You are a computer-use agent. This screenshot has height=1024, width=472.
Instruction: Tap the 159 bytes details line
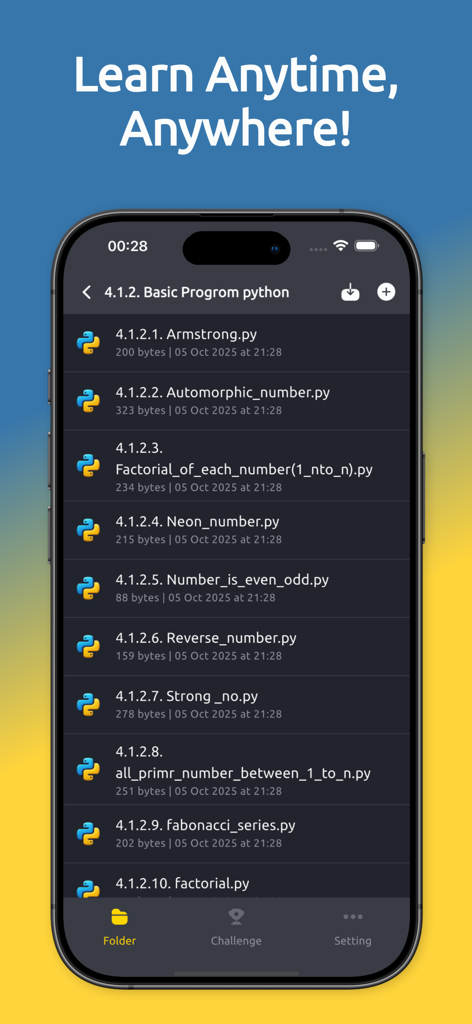[x=198, y=656]
